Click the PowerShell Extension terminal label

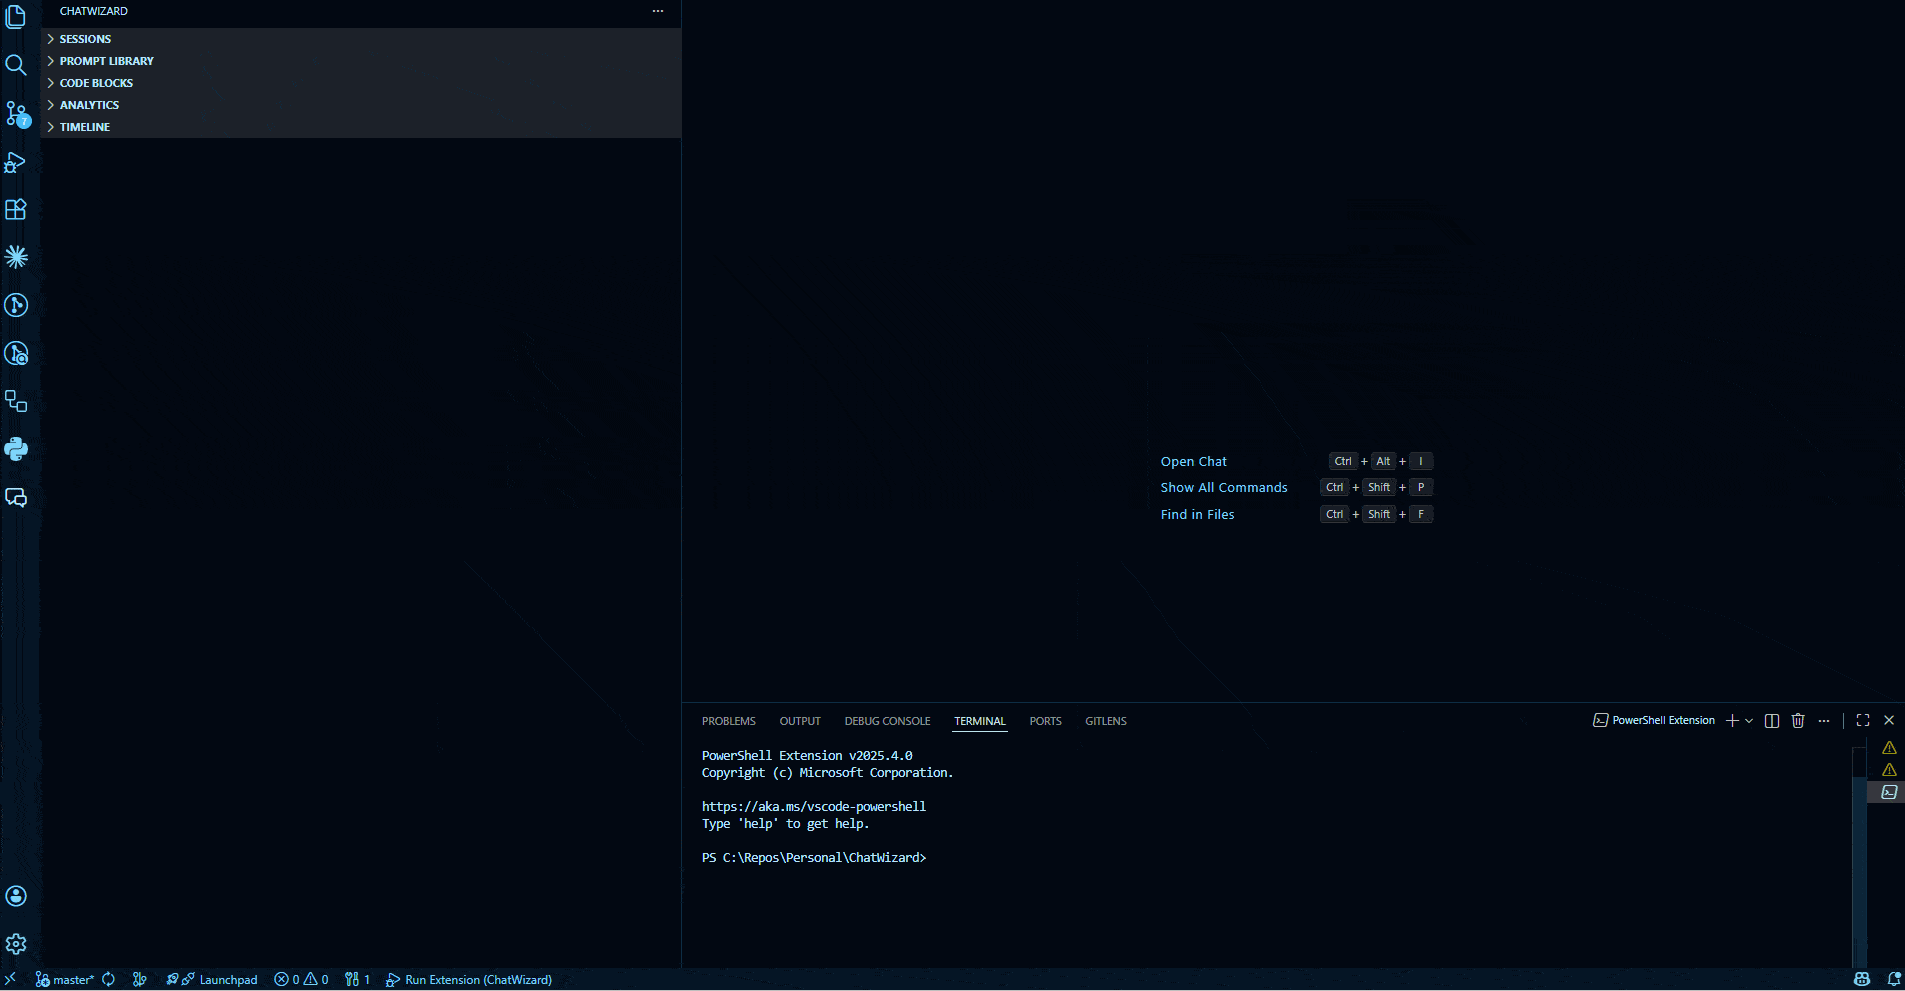[1654, 721]
